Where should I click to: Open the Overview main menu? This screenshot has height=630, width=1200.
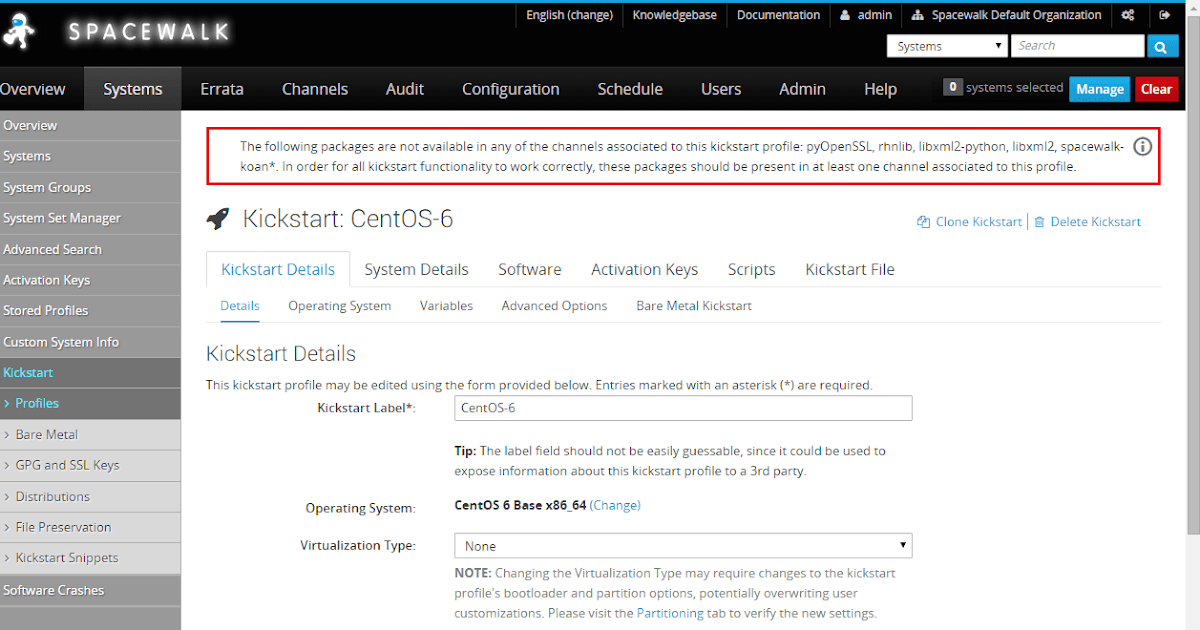click(32, 89)
